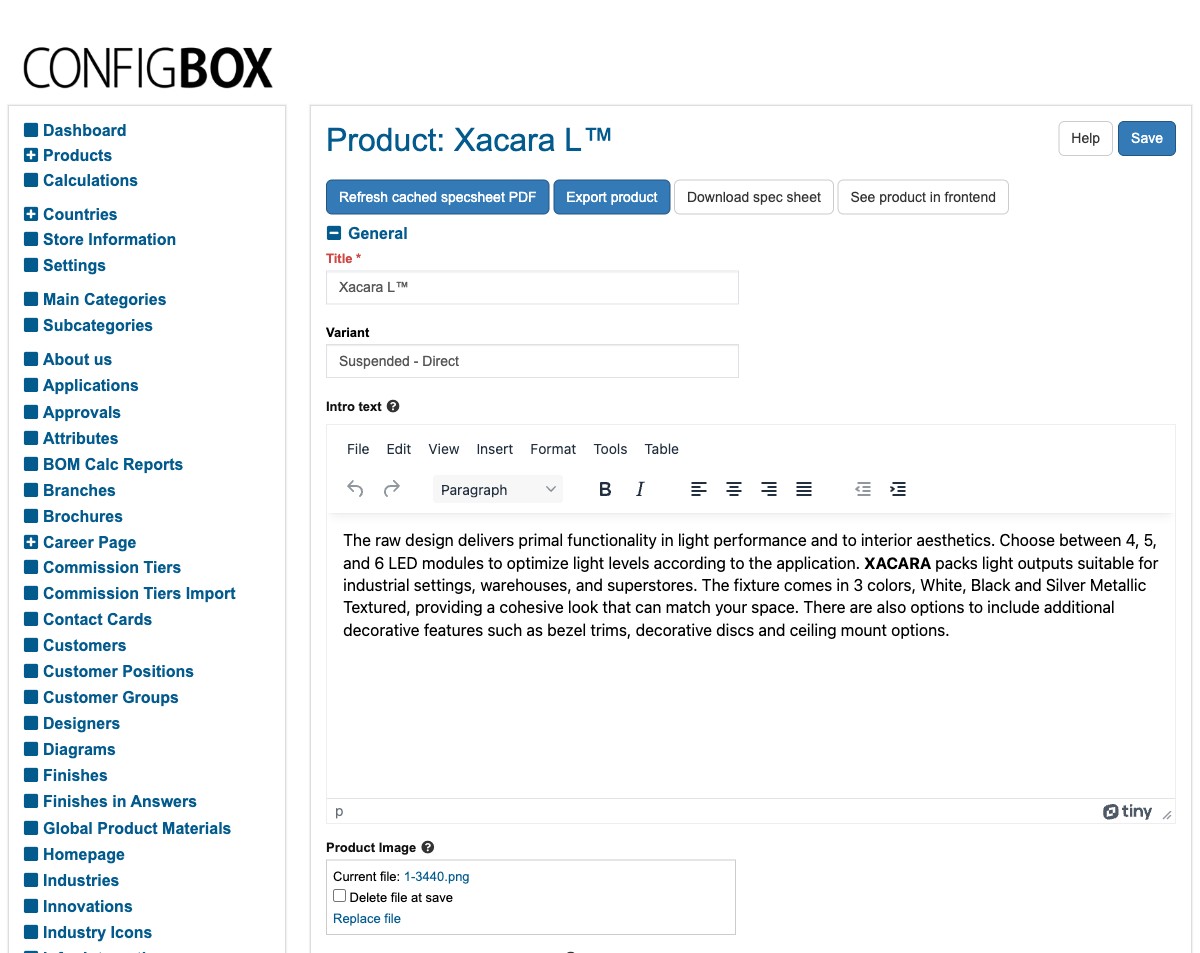See product in frontend
The height and width of the screenshot is (953, 1200).
tap(923, 197)
